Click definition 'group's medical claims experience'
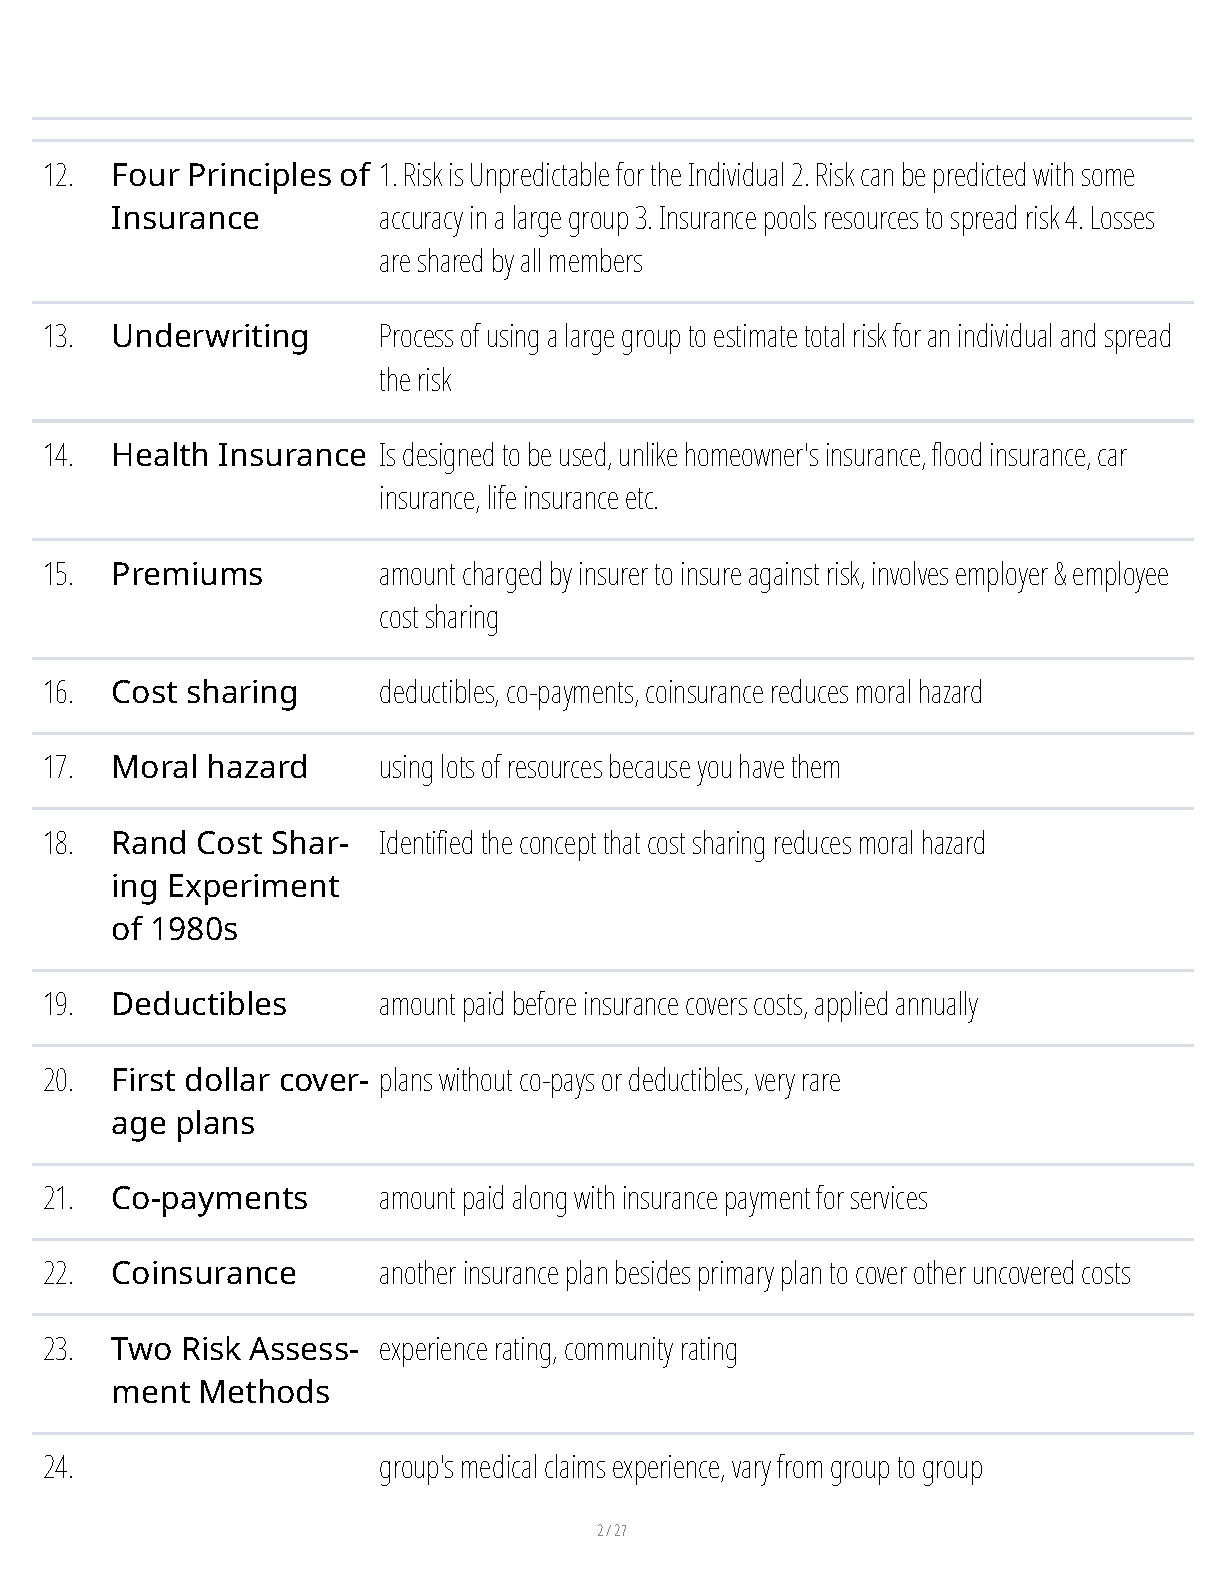1224x1584 pixels. pos(680,1468)
